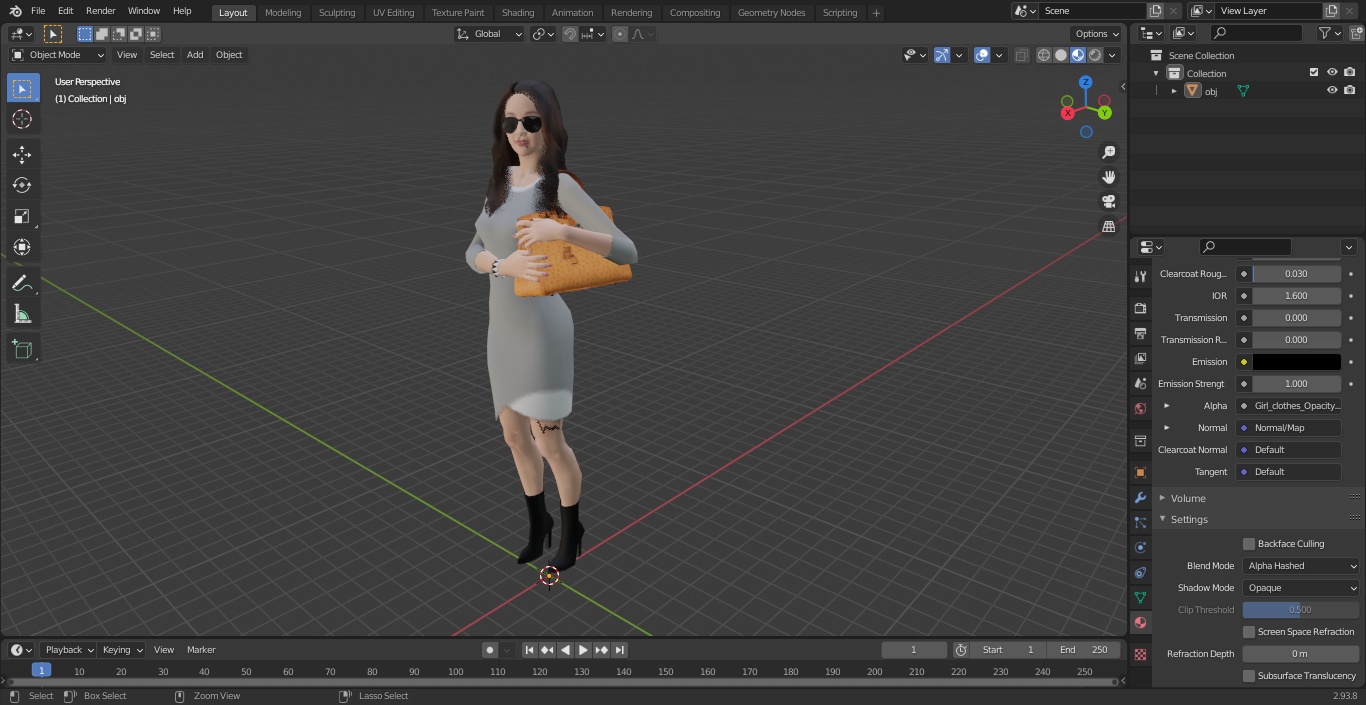Click the pan view hand icon

point(1109,177)
